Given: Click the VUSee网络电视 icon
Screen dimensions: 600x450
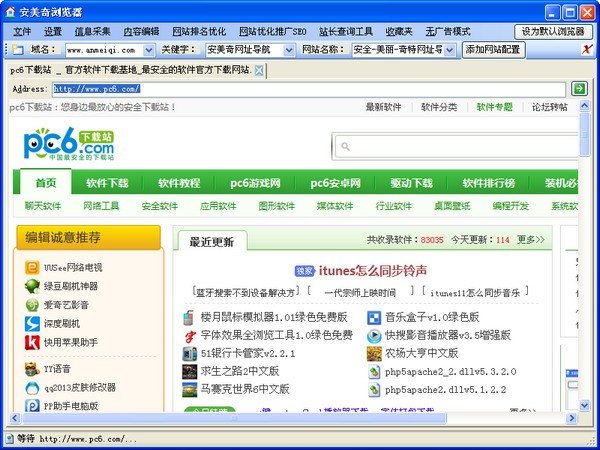Looking at the screenshot, I should pyautogui.click(x=32, y=267).
